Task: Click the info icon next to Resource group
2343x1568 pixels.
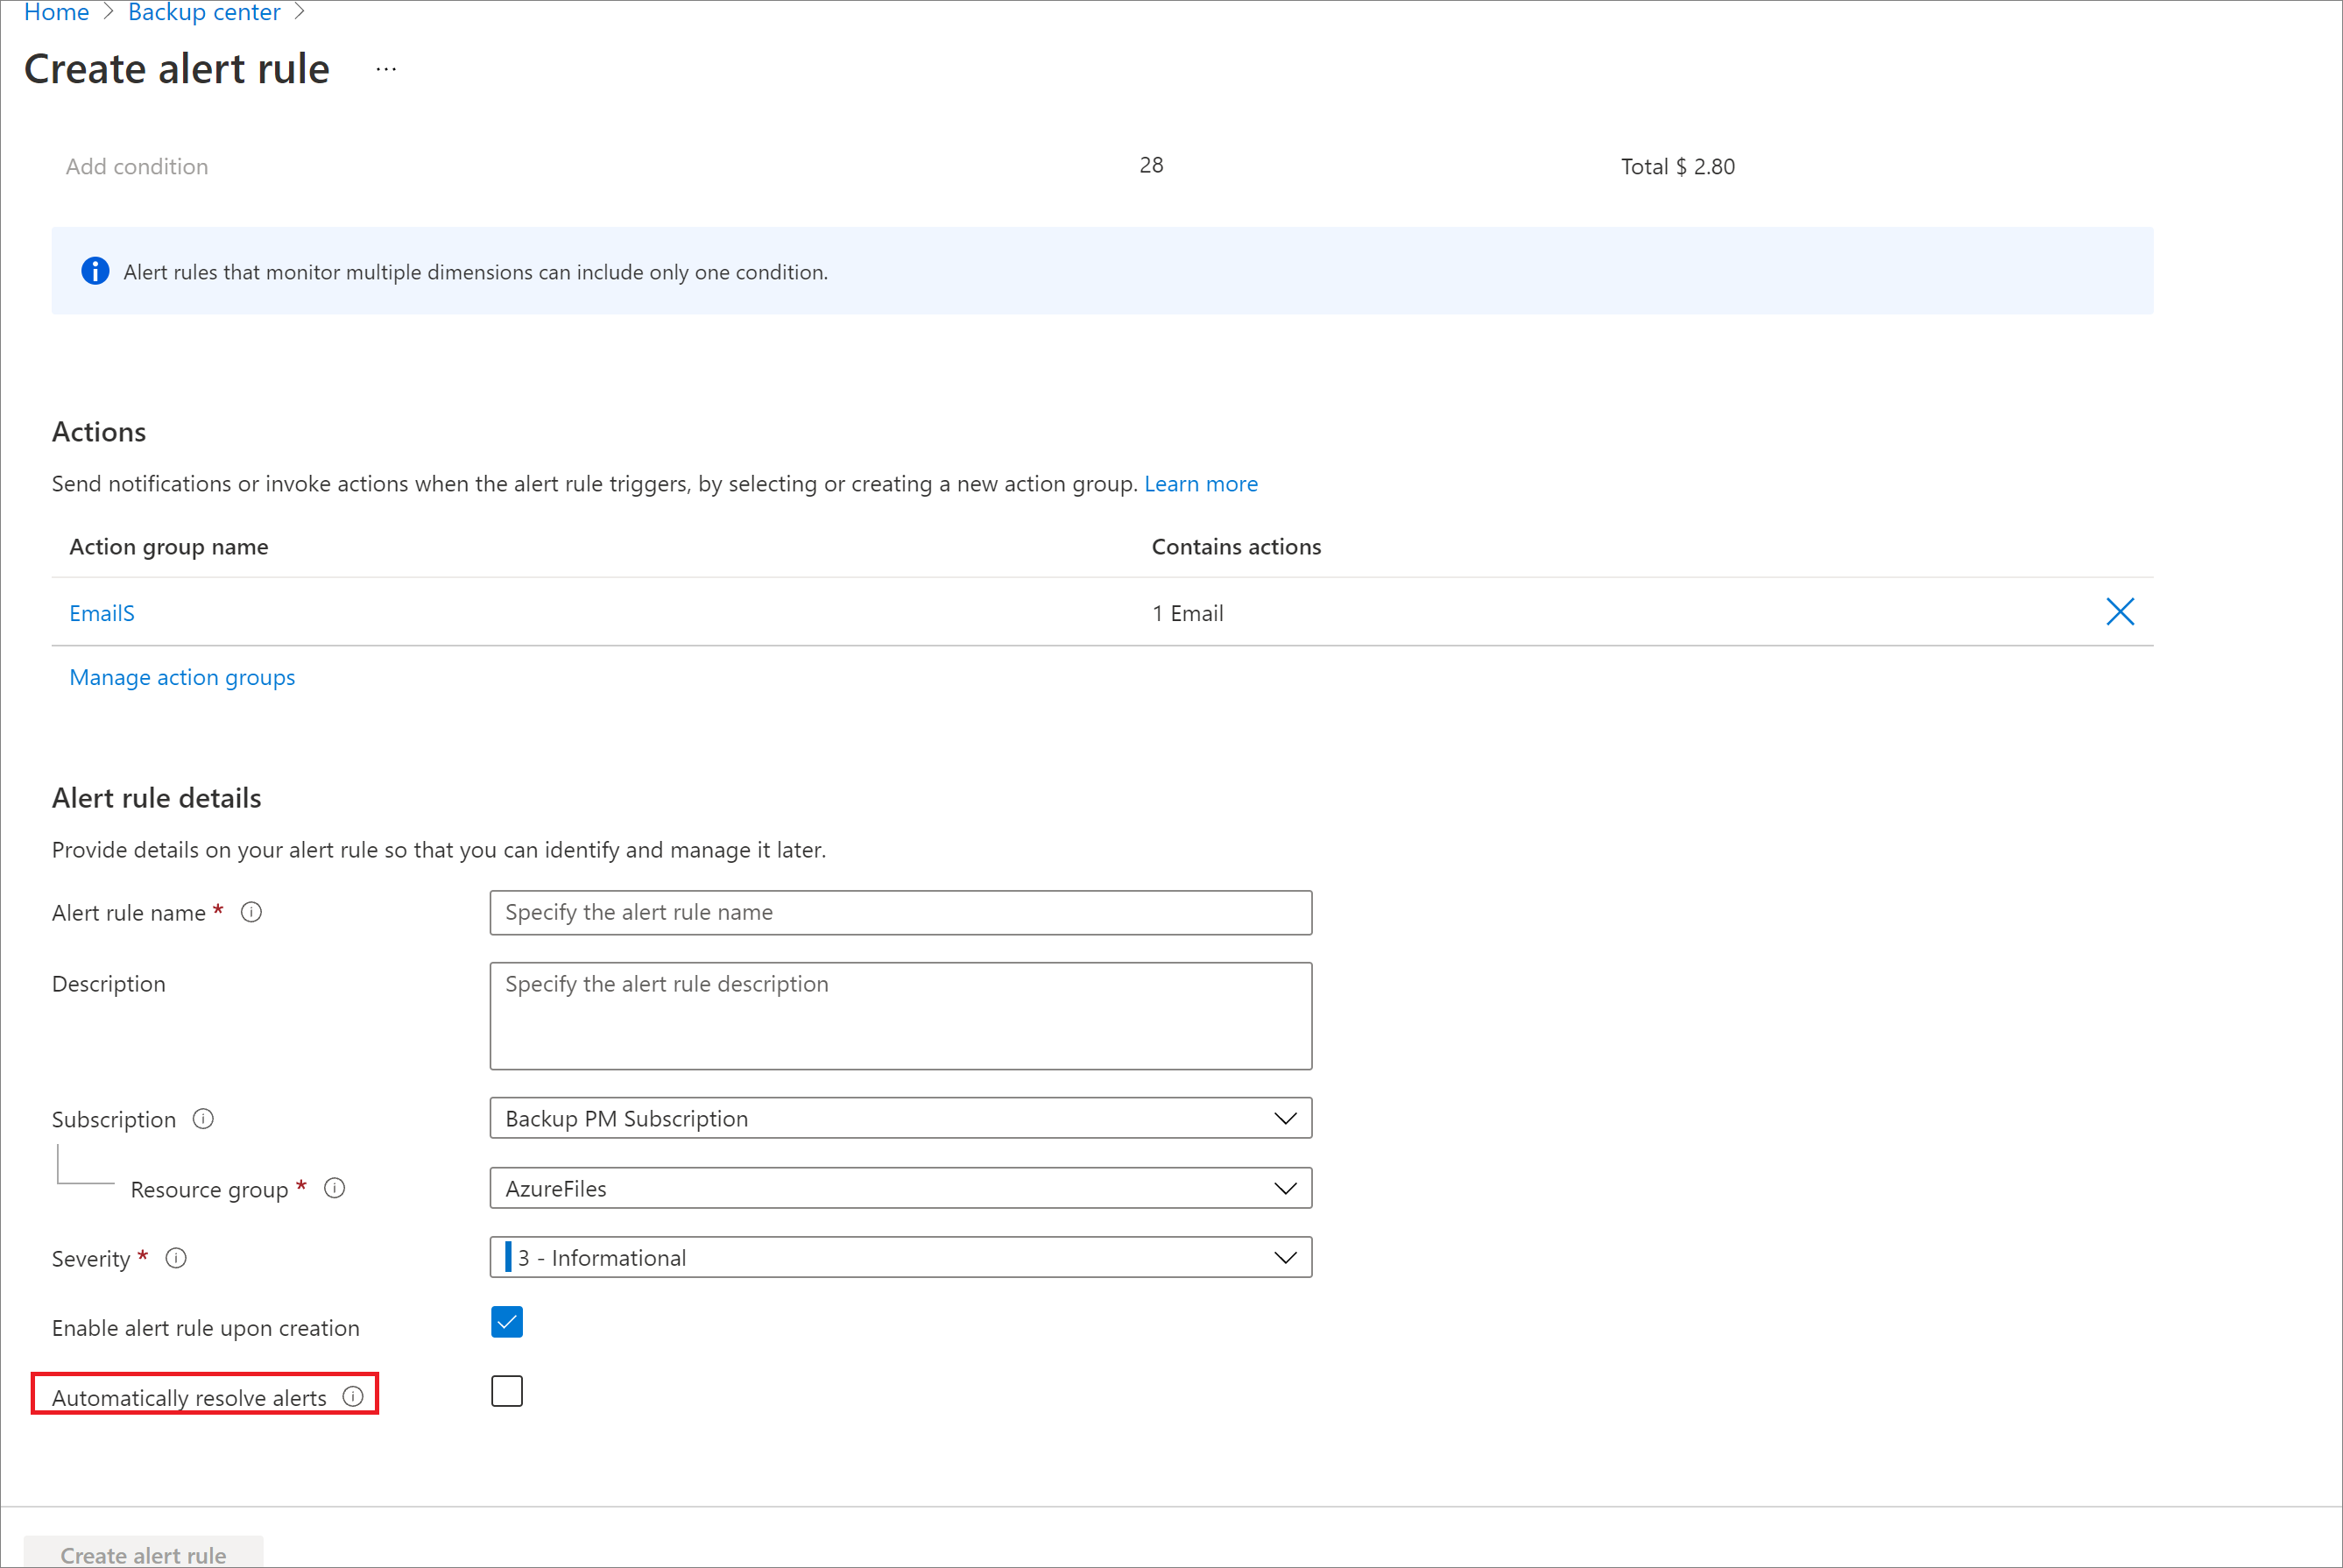Action: pyautogui.click(x=335, y=1188)
